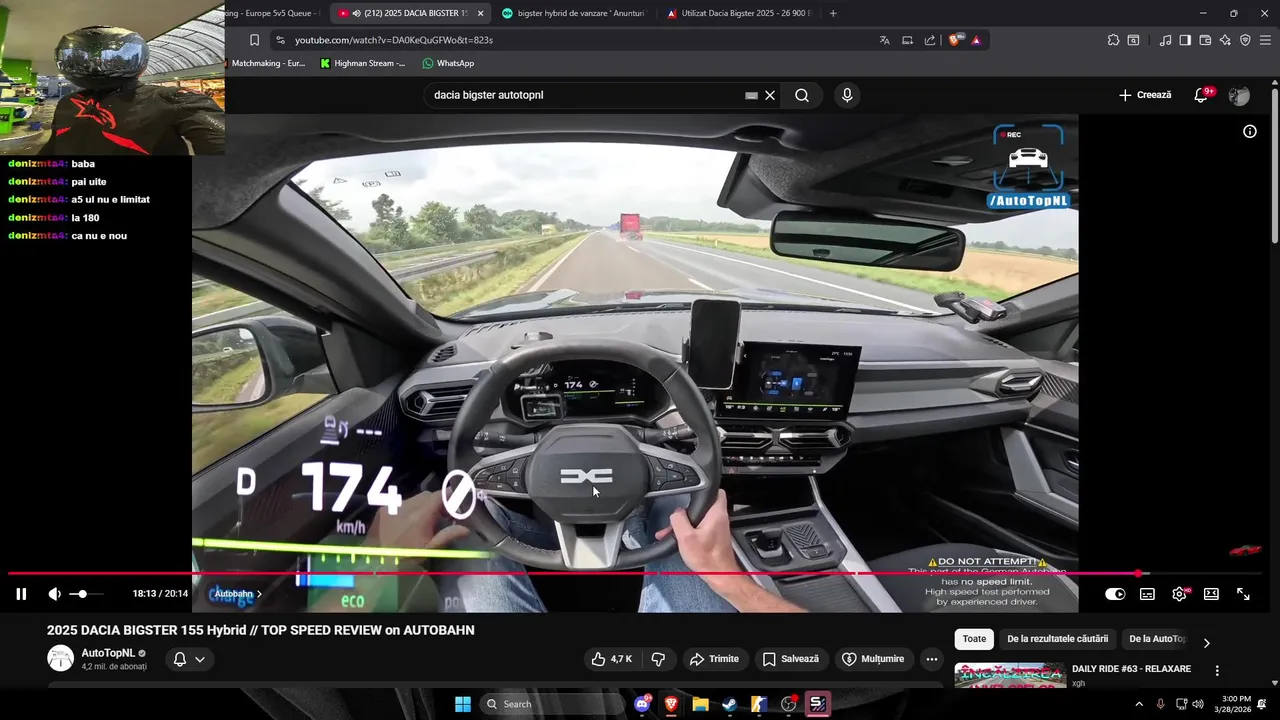Open the video settings gear
The width and height of the screenshot is (1280, 720).
tap(1179, 594)
